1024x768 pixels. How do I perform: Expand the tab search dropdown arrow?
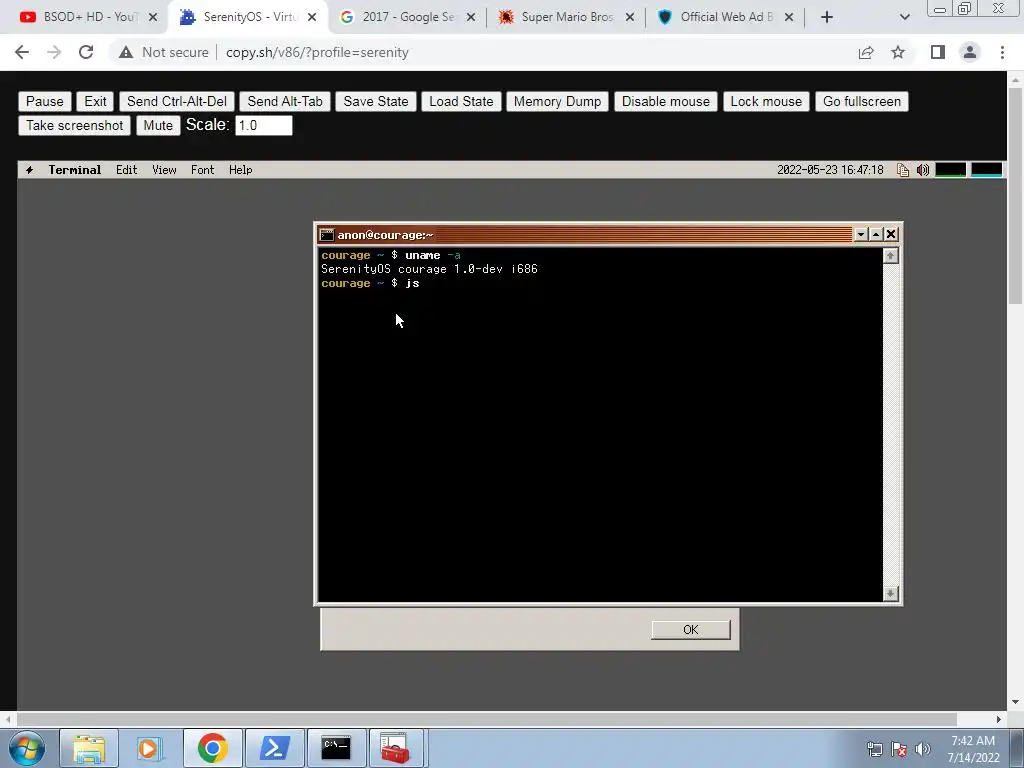[x=904, y=17]
